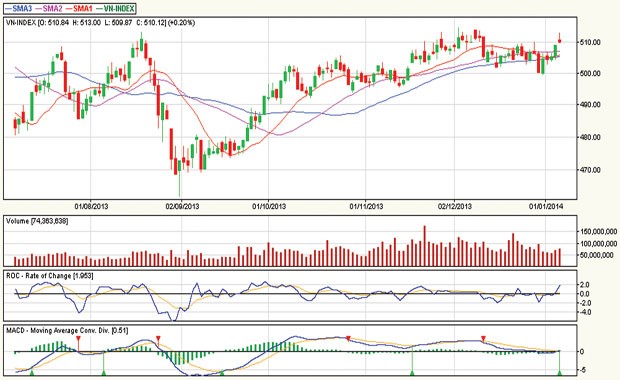Click the 510.00 price axis label
Screen dimensions: 620x380
(x=590, y=42)
